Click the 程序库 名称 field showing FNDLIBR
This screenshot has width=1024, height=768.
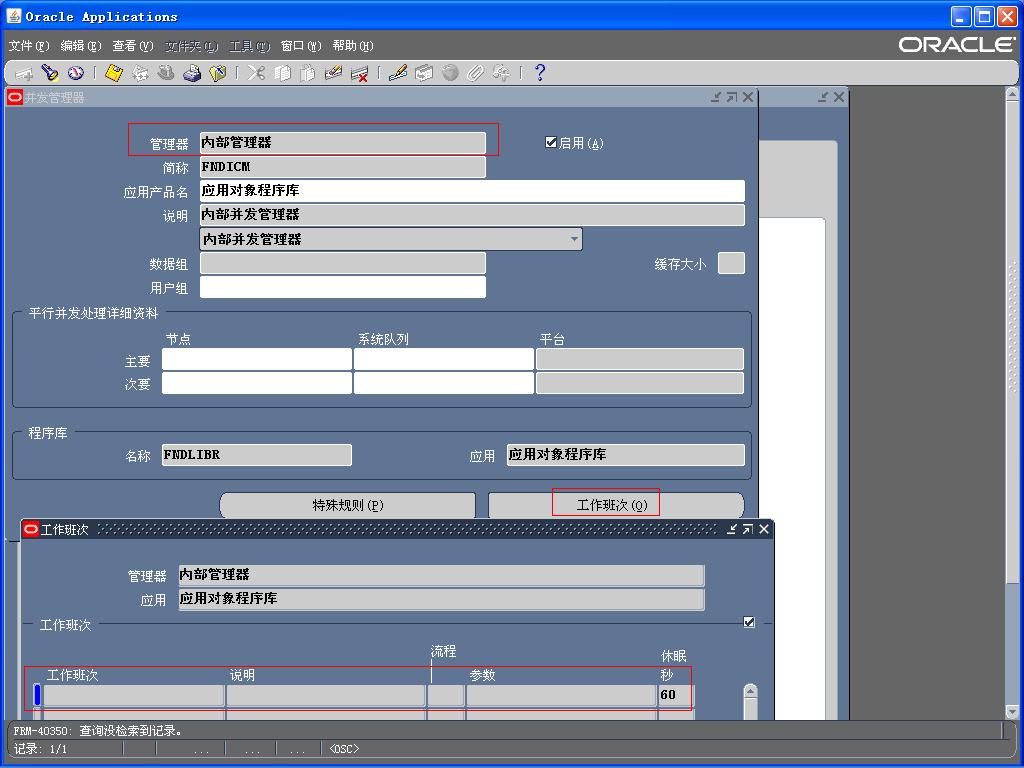pos(257,455)
